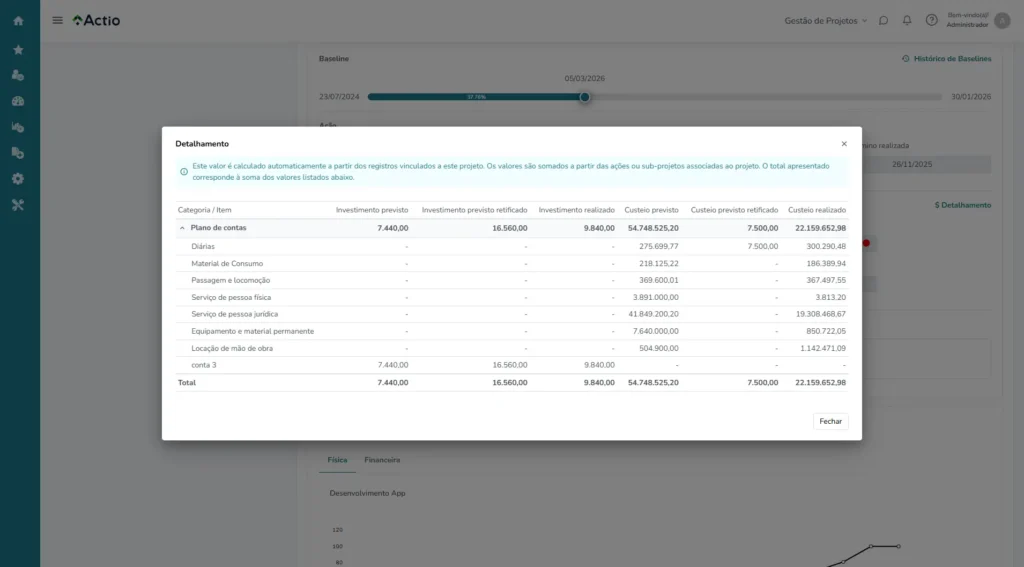Open the dashboard gauge icon in sidebar
The height and width of the screenshot is (567, 1024).
[18, 101]
